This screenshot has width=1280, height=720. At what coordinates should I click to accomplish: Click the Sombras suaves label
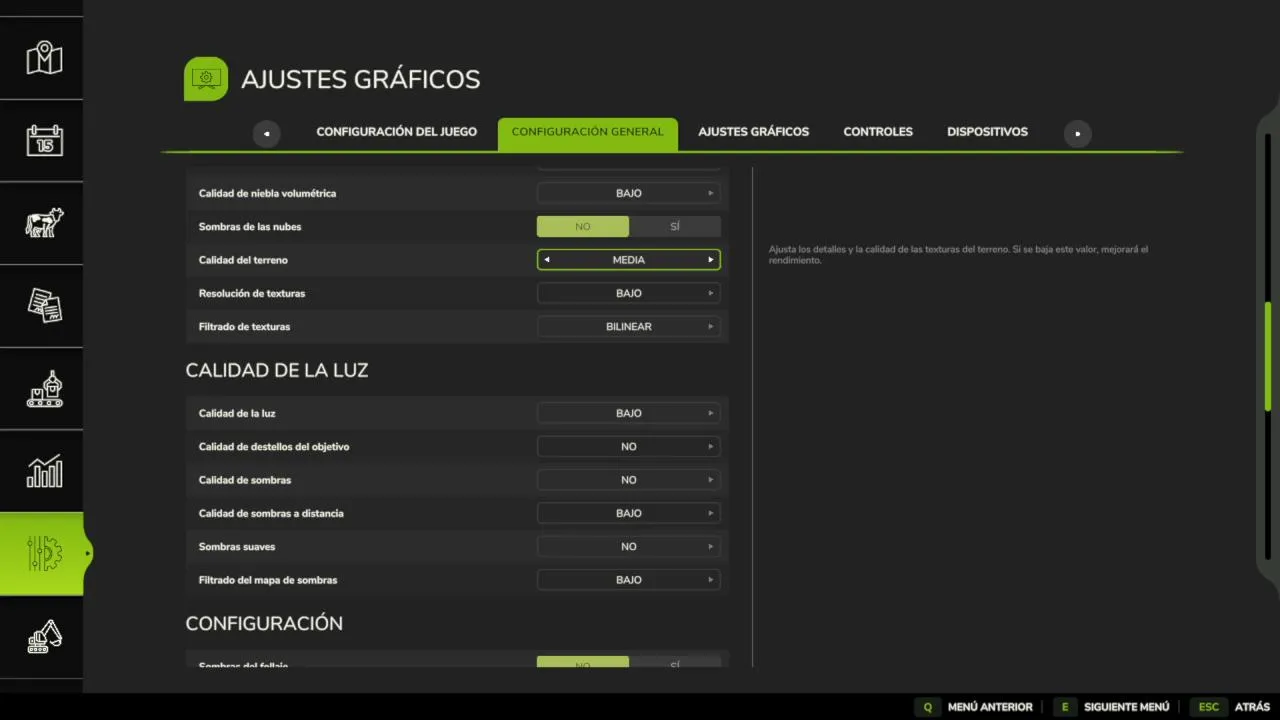click(x=237, y=547)
